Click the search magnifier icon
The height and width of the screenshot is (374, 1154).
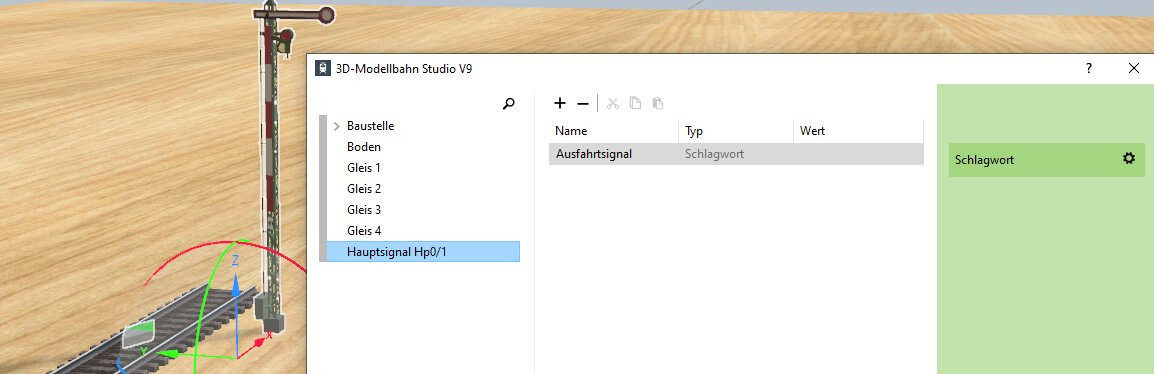pos(508,104)
